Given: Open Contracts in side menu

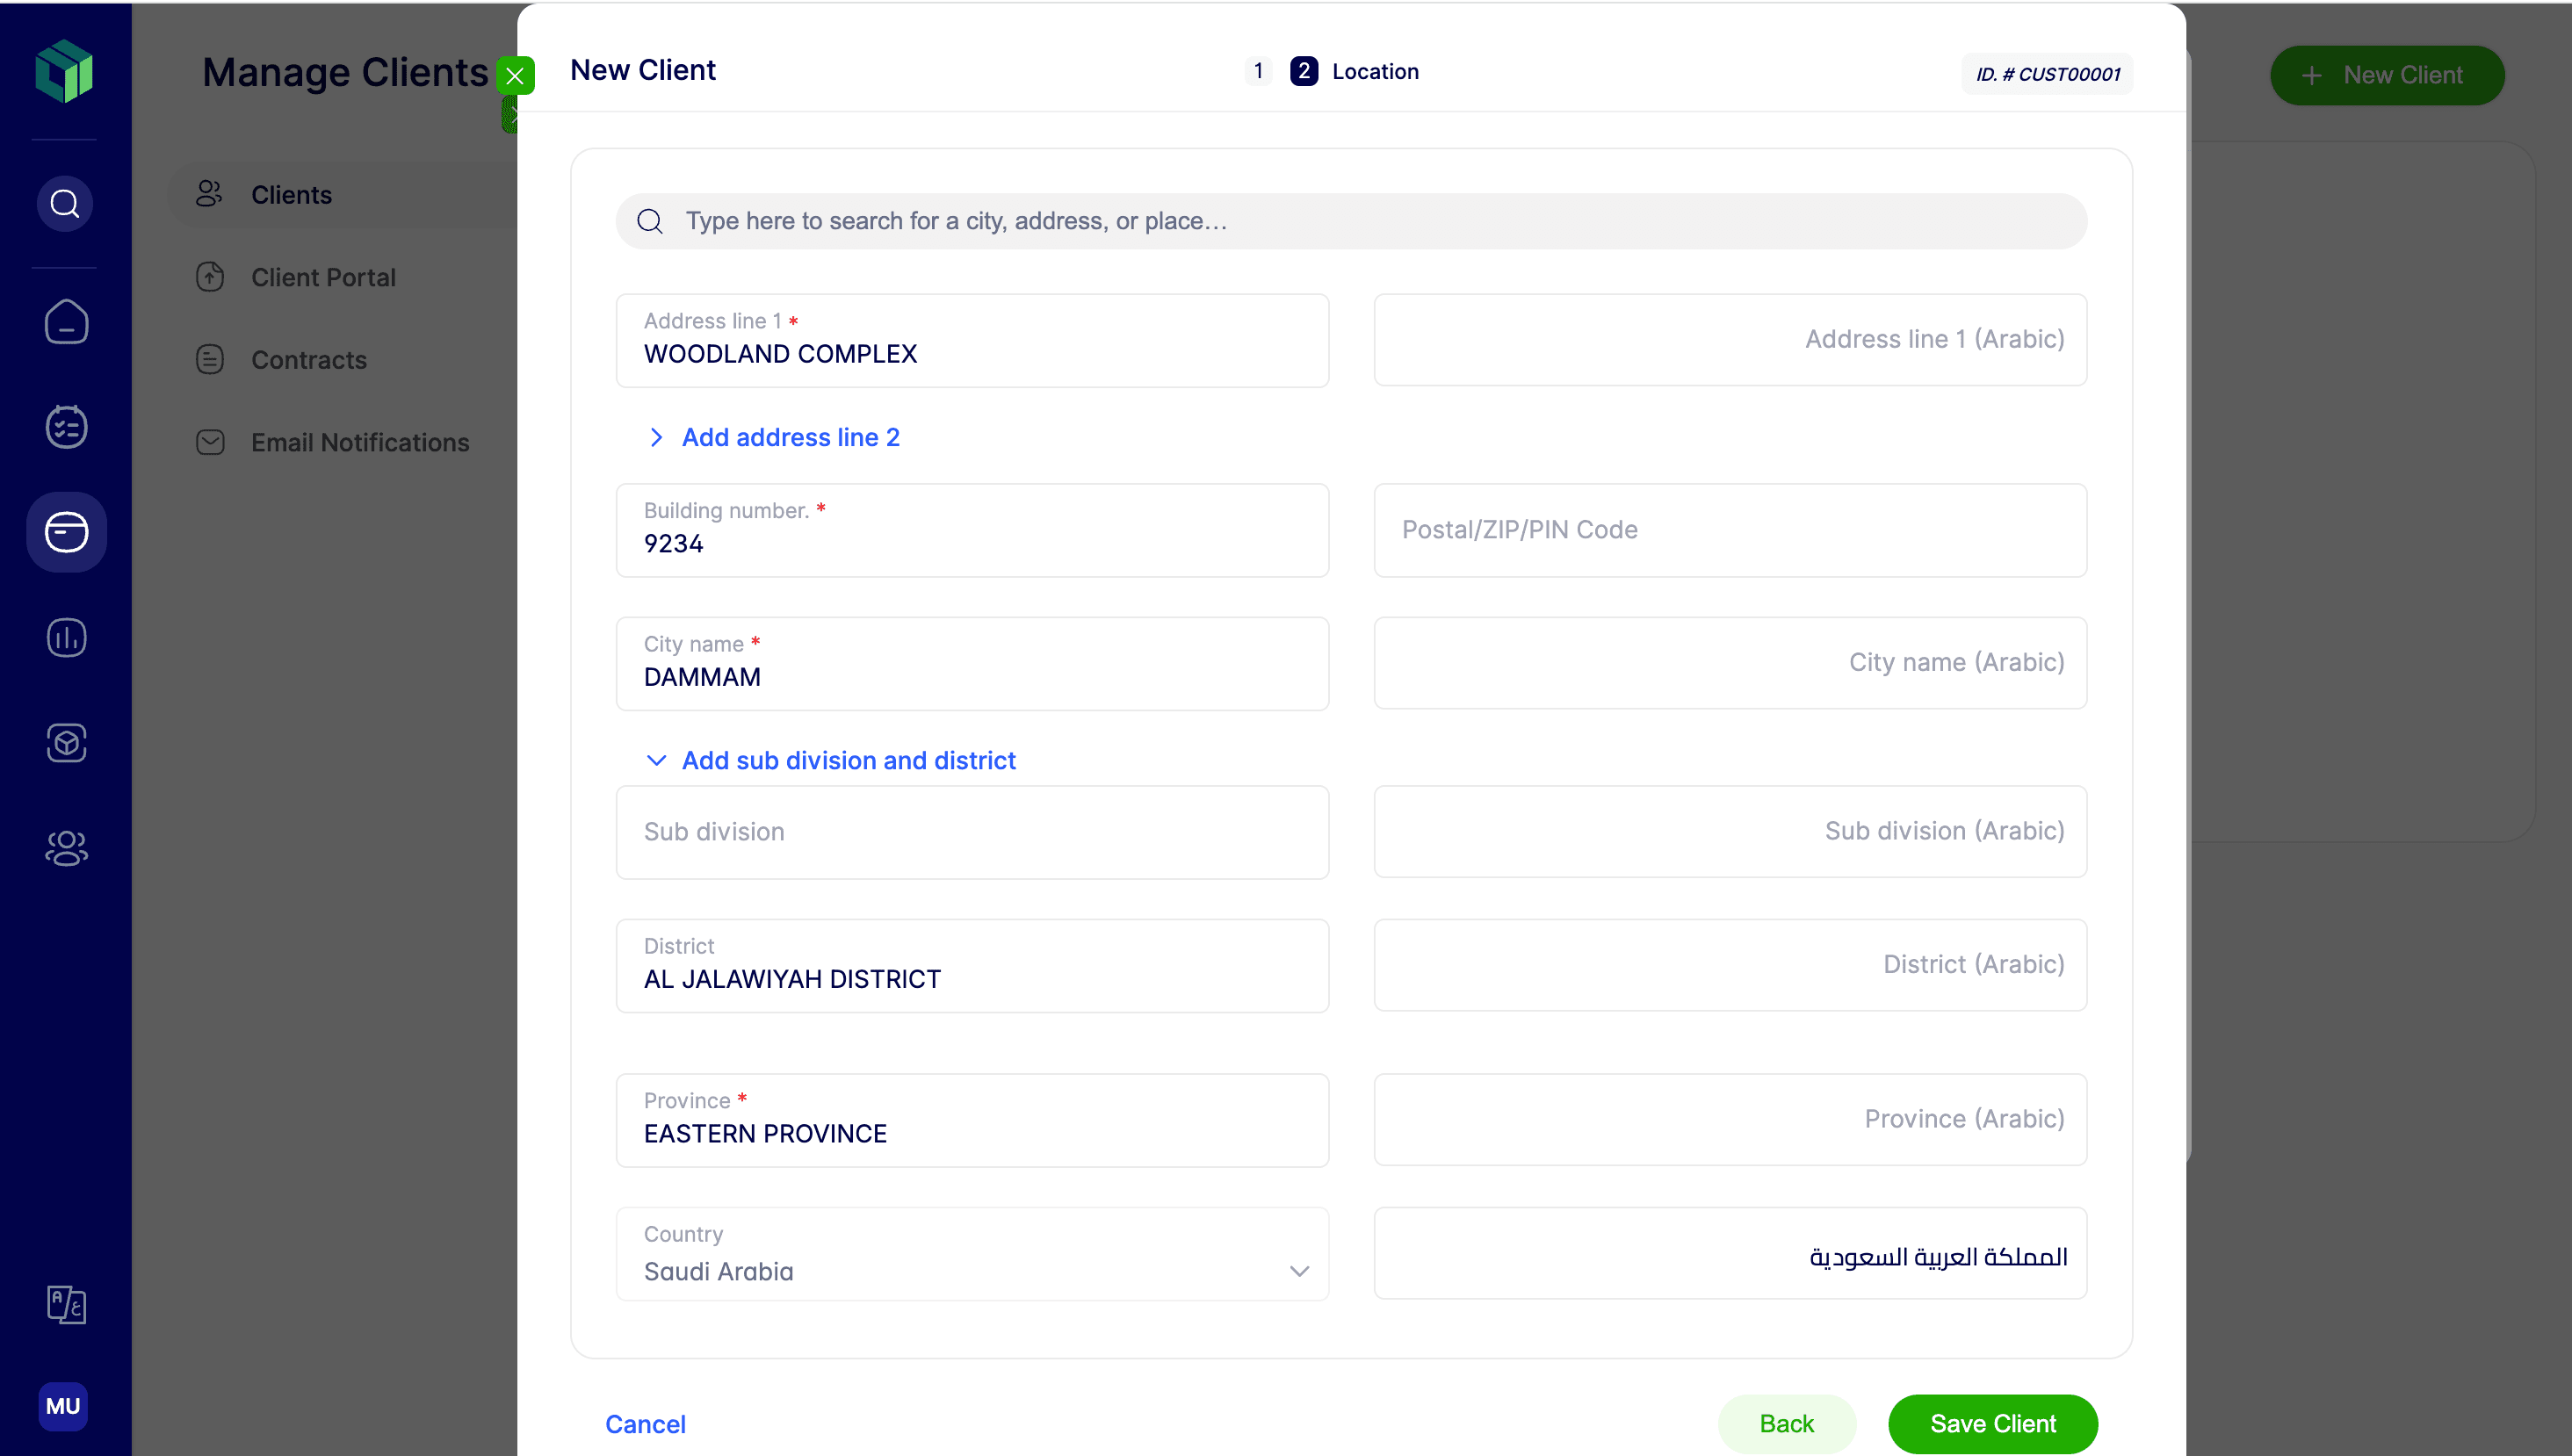Looking at the screenshot, I should 308,360.
